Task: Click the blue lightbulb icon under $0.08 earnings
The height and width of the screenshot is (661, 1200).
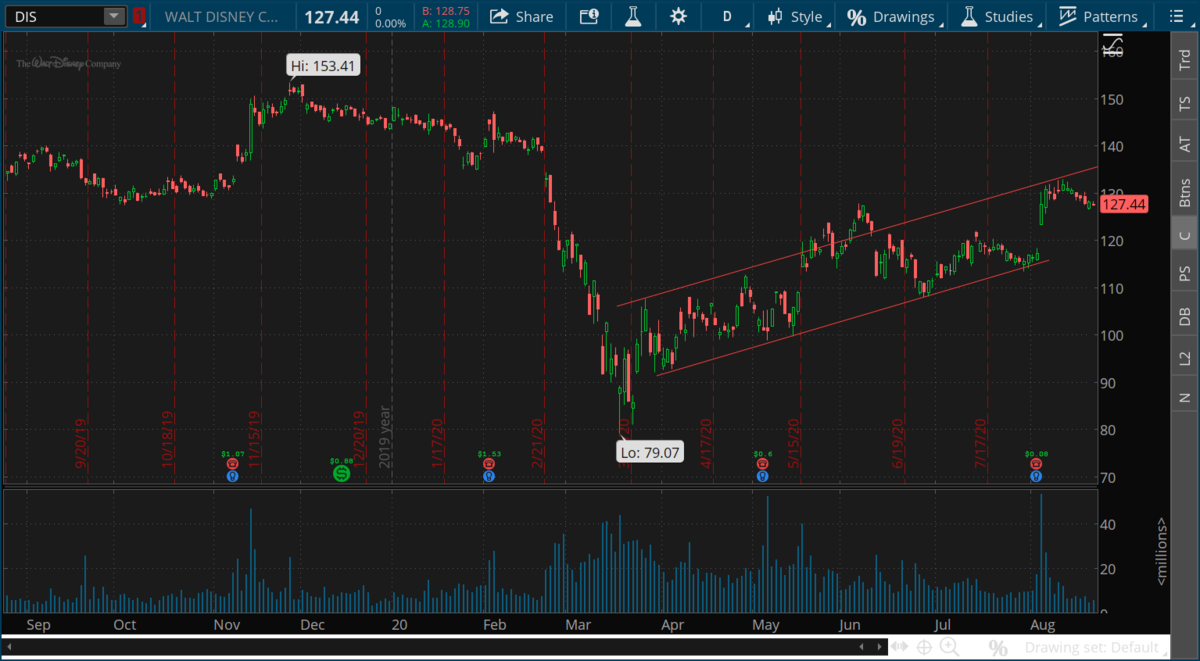Action: click(1035, 476)
